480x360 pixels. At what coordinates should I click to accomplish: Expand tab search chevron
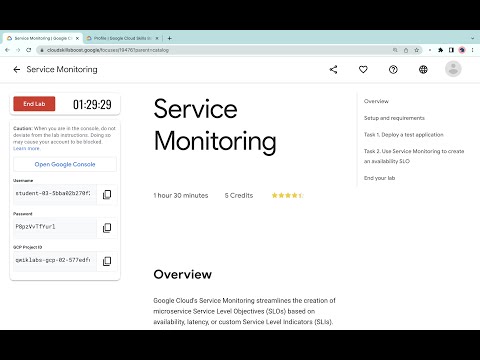472,38
